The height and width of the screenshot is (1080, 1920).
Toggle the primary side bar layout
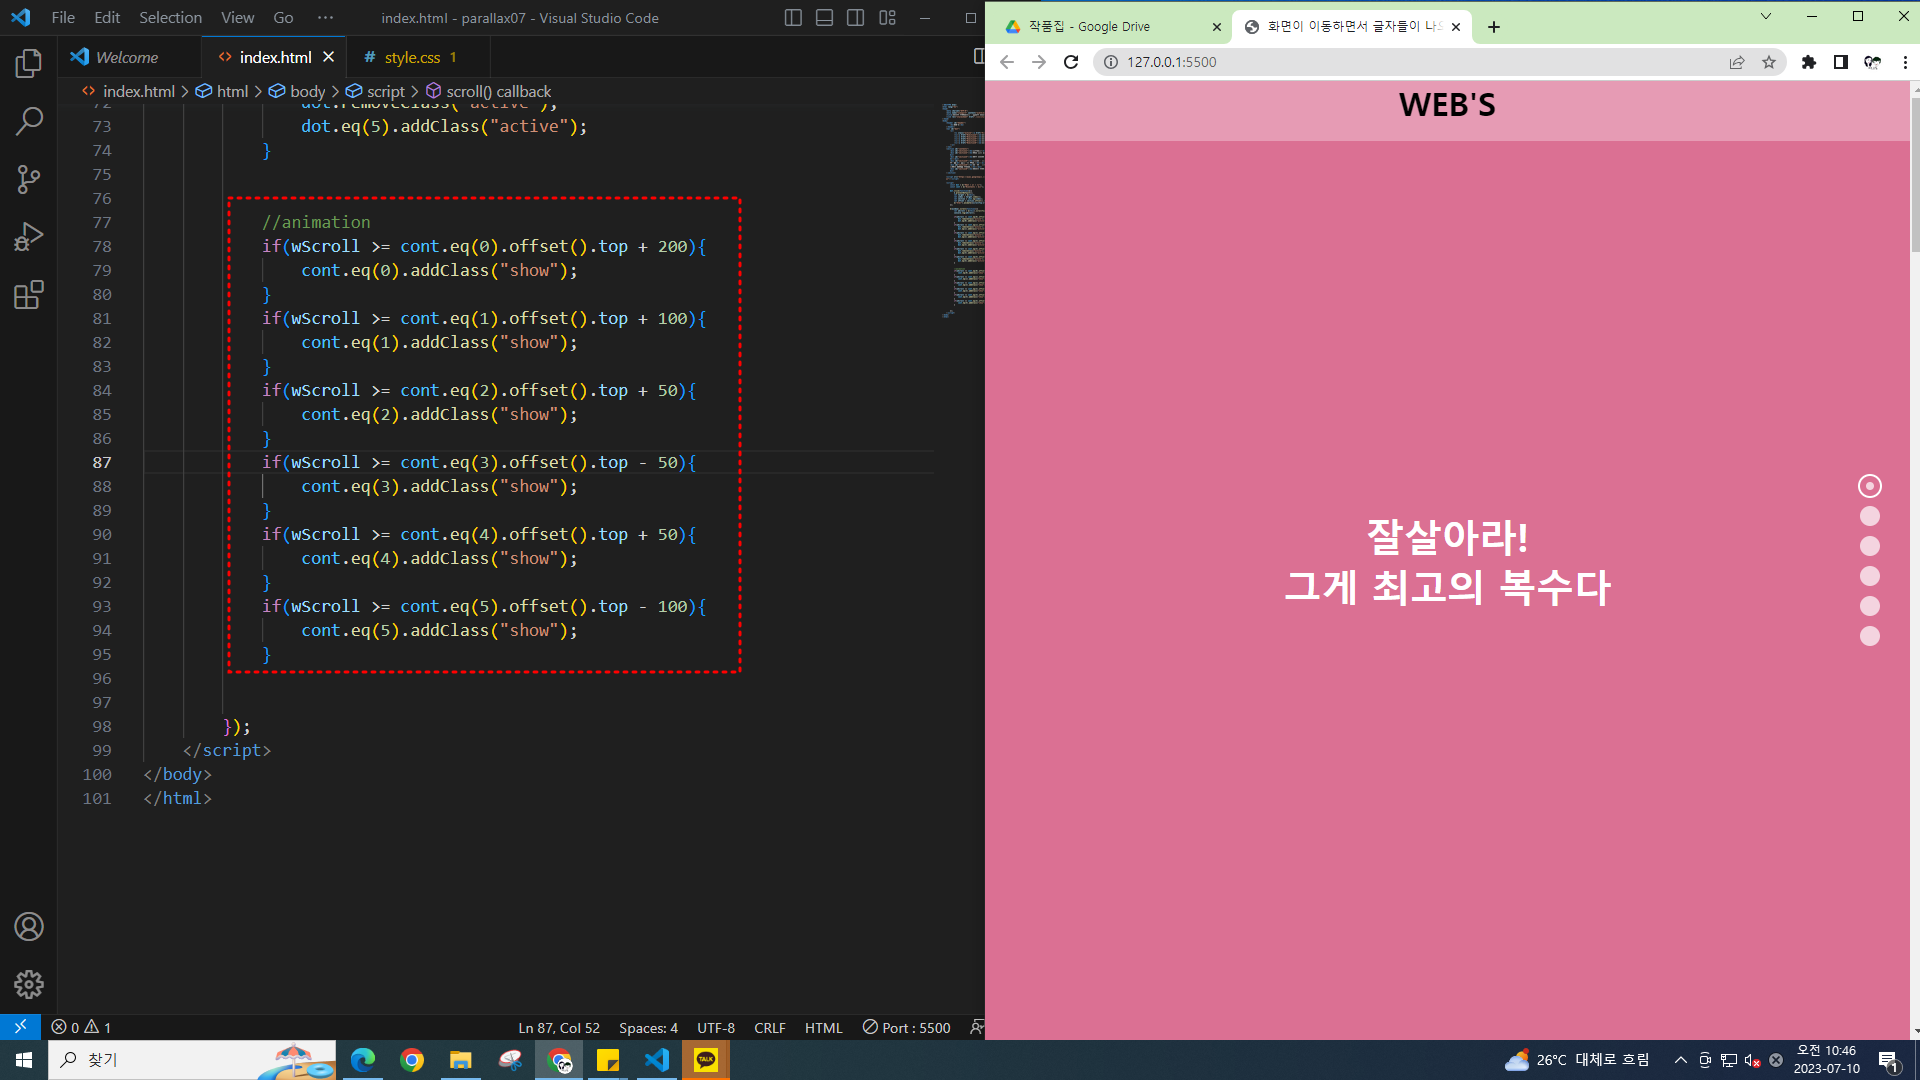point(793,18)
